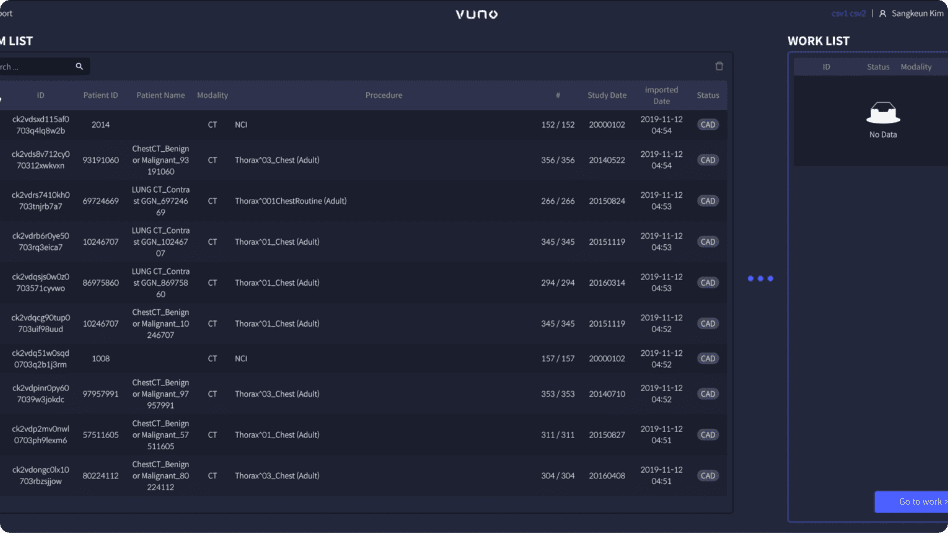Click patient ID 97957991
Image resolution: width=948 pixels, height=533 pixels.
(100, 394)
